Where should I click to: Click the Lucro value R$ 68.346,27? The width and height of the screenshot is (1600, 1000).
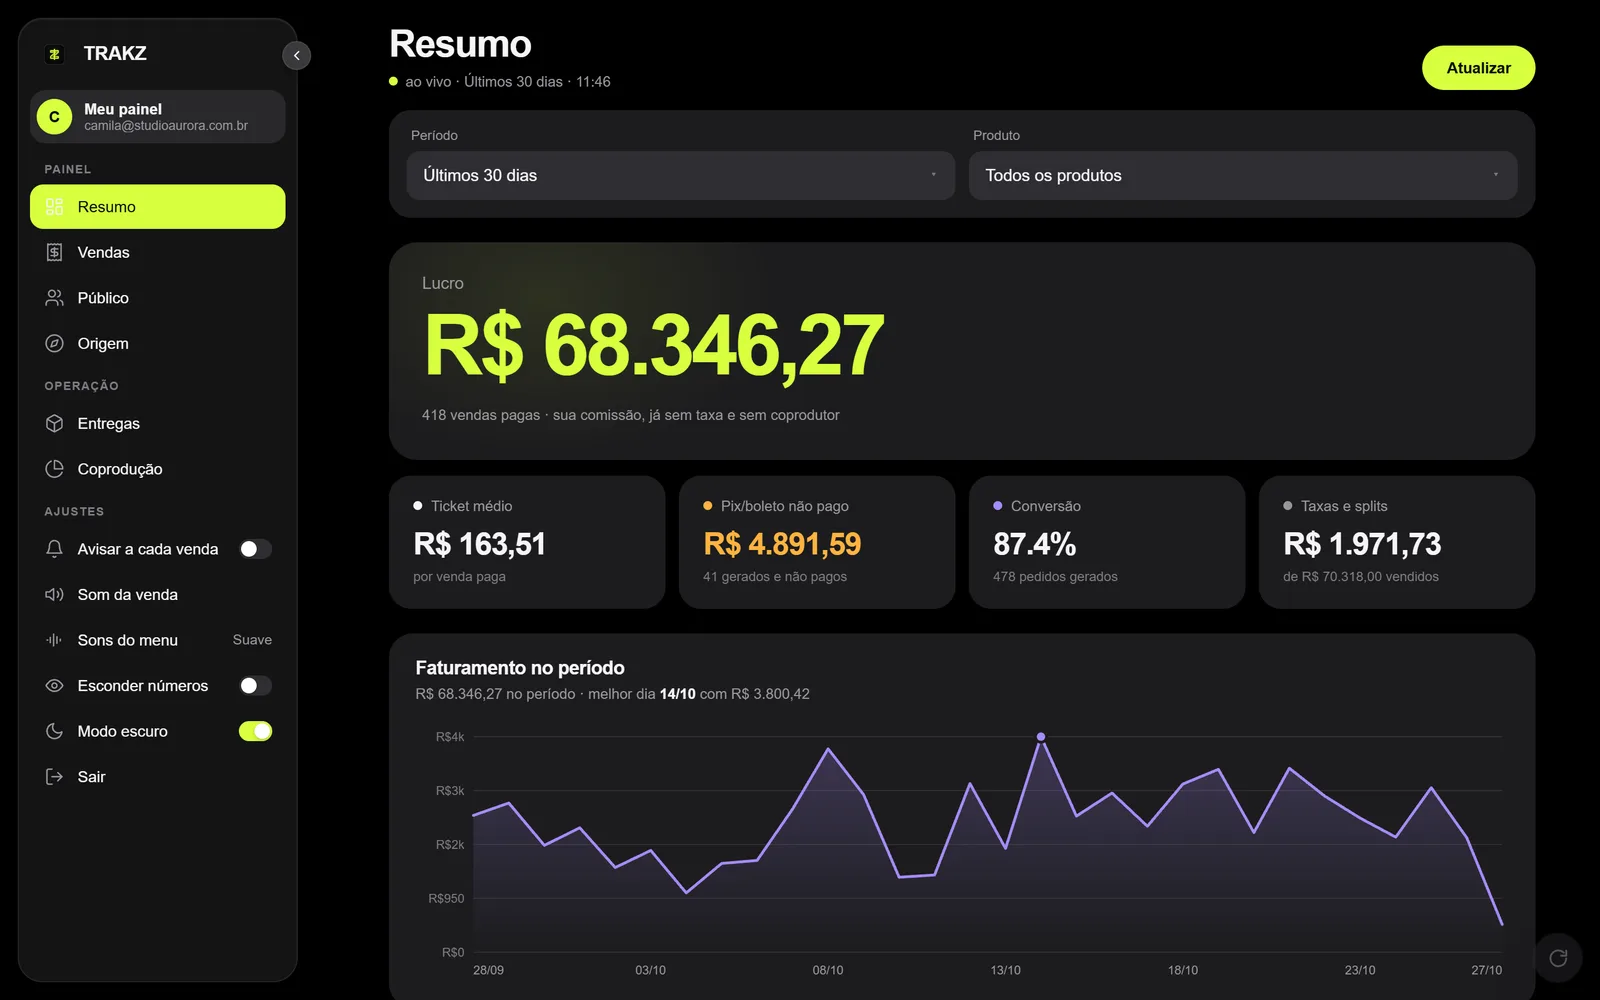(x=654, y=346)
